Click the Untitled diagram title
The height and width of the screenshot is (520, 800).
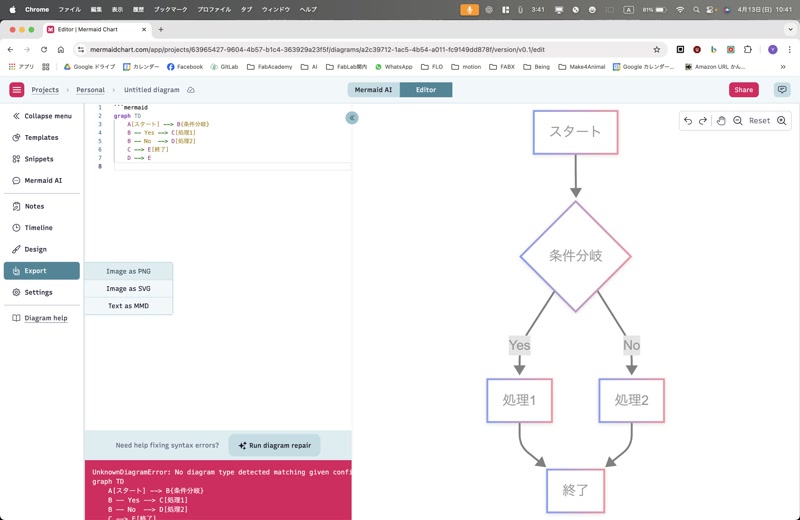tap(152, 90)
